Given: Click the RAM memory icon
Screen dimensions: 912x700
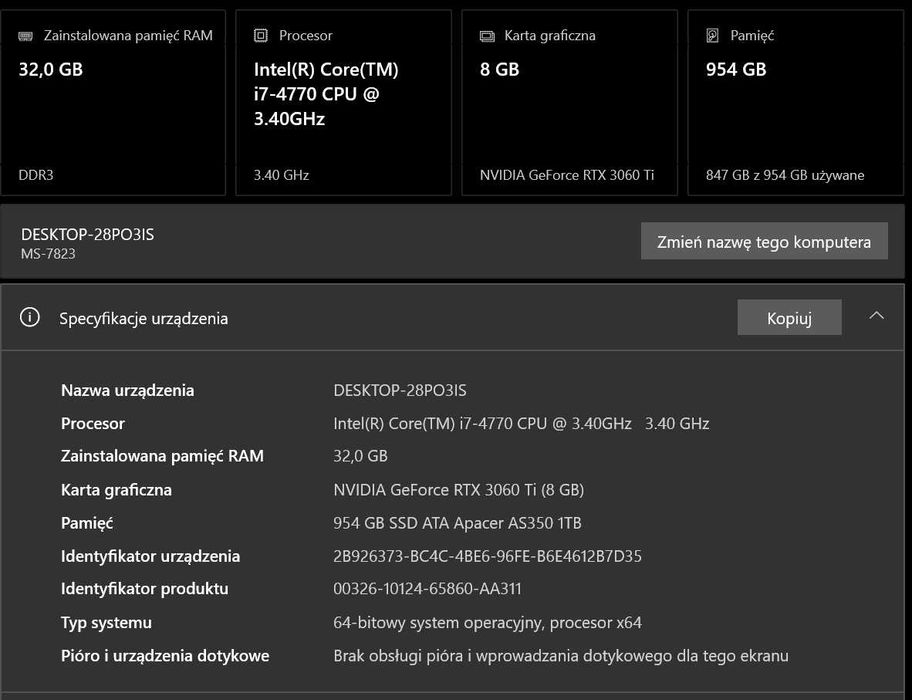Looking at the screenshot, I should tap(26, 36).
